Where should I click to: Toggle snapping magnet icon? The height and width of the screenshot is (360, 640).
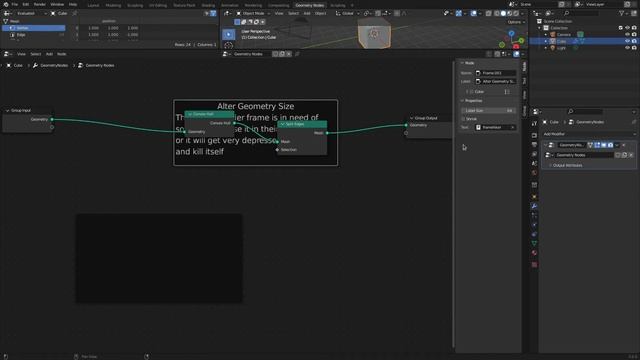[x=378, y=13]
